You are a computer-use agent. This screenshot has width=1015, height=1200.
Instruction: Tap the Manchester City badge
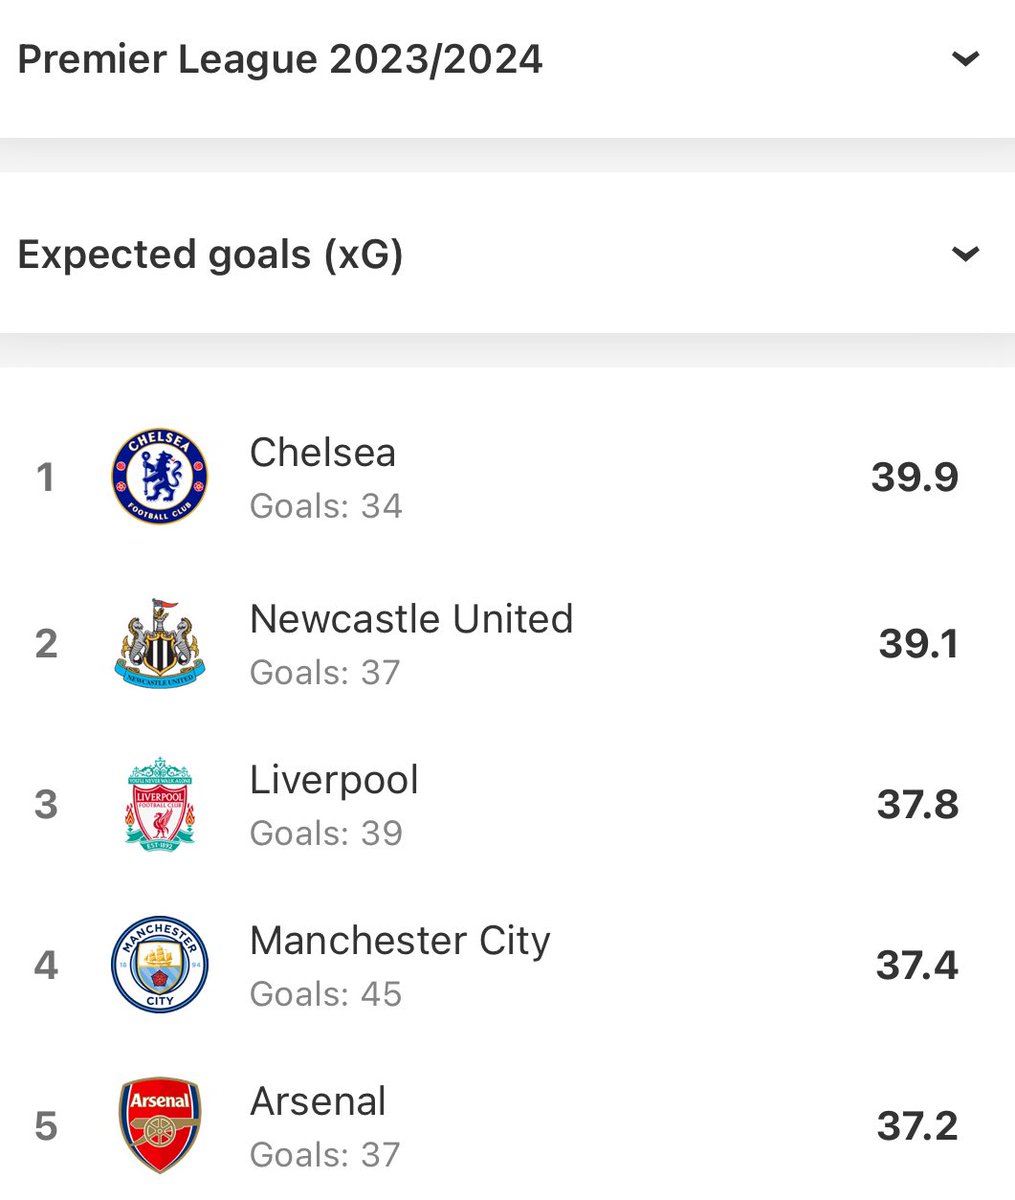[159, 965]
